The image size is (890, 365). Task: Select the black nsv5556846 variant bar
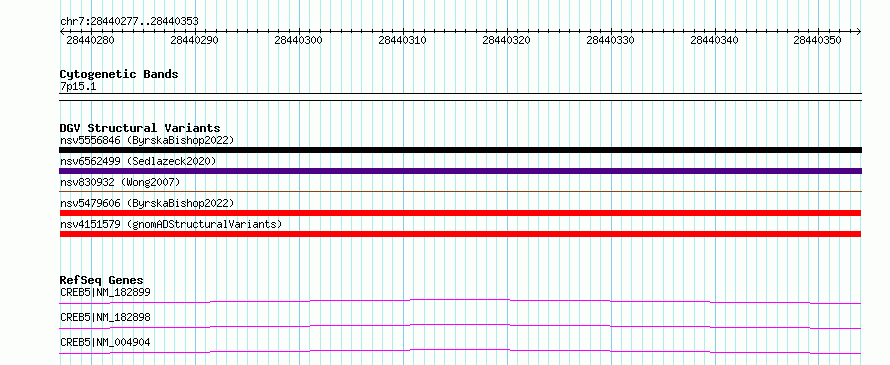[460, 150]
